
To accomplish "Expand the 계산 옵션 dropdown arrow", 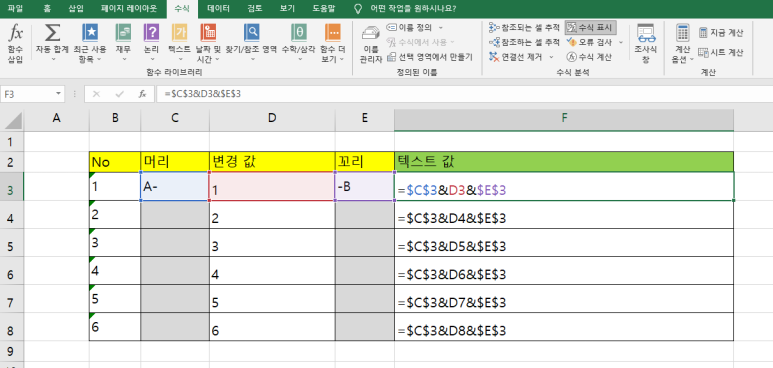I will (691, 59).
